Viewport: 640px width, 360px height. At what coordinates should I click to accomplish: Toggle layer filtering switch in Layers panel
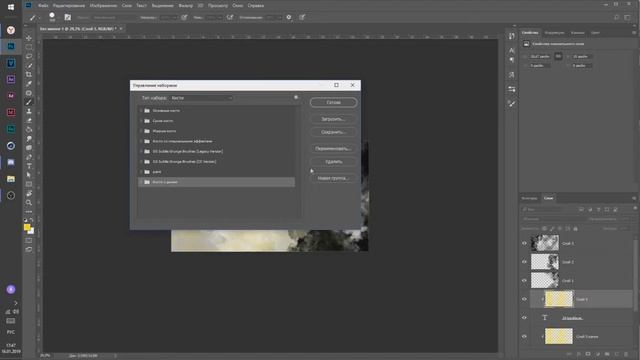(x=635, y=209)
